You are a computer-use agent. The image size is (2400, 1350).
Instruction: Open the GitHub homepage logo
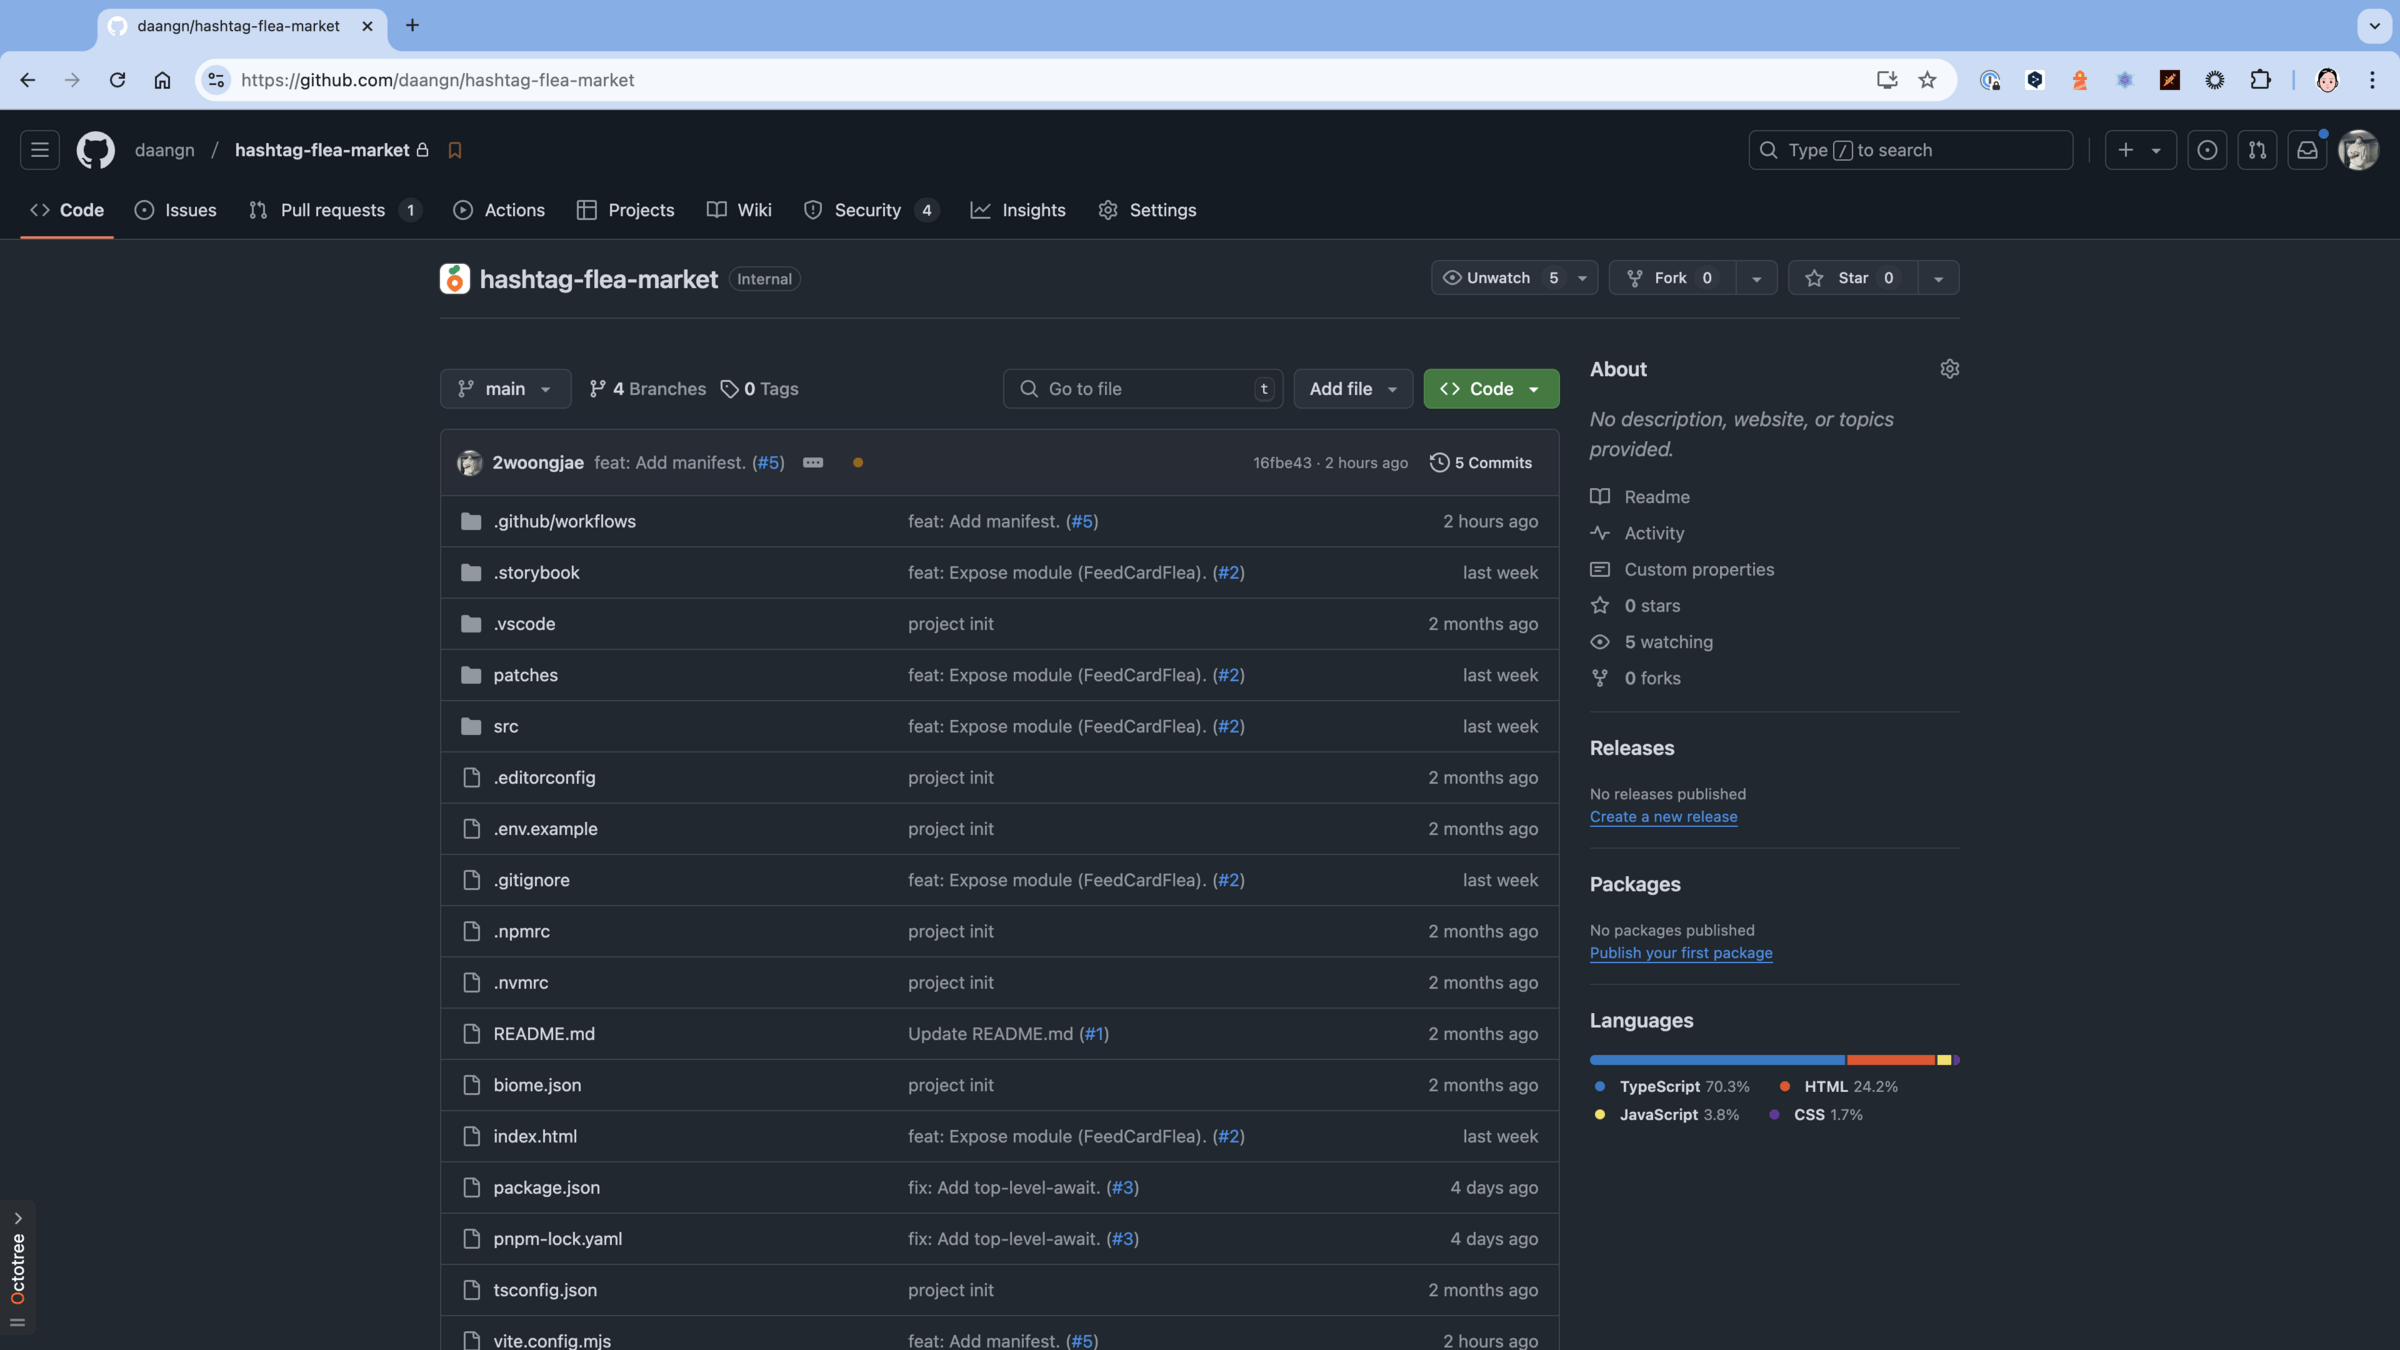pyautogui.click(x=95, y=150)
